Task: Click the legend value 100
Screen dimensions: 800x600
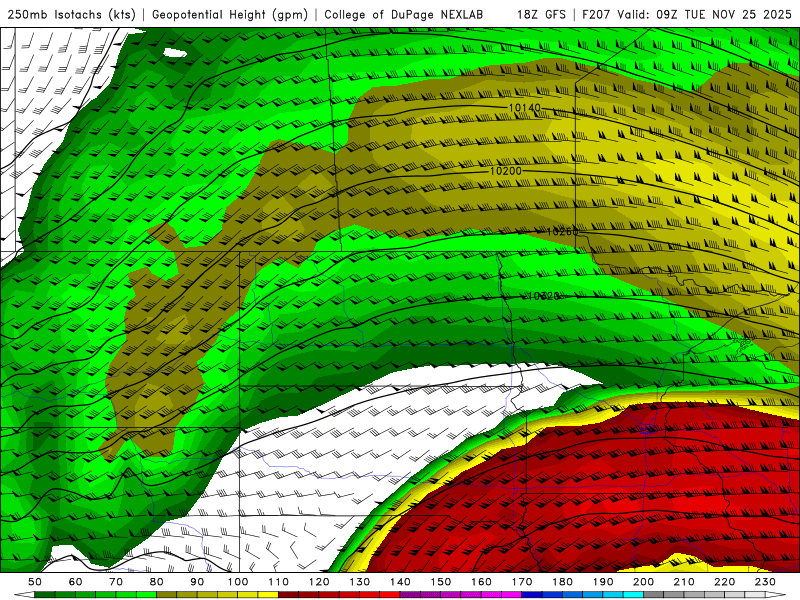Action: [238, 582]
